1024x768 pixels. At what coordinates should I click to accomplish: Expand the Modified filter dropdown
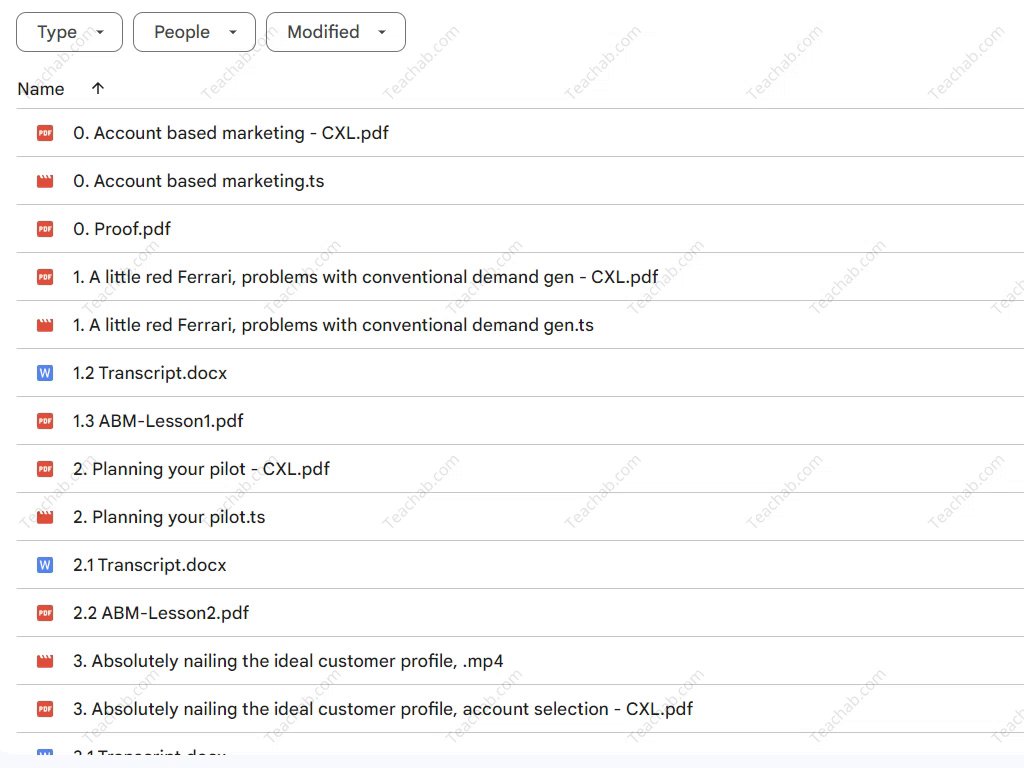point(335,32)
